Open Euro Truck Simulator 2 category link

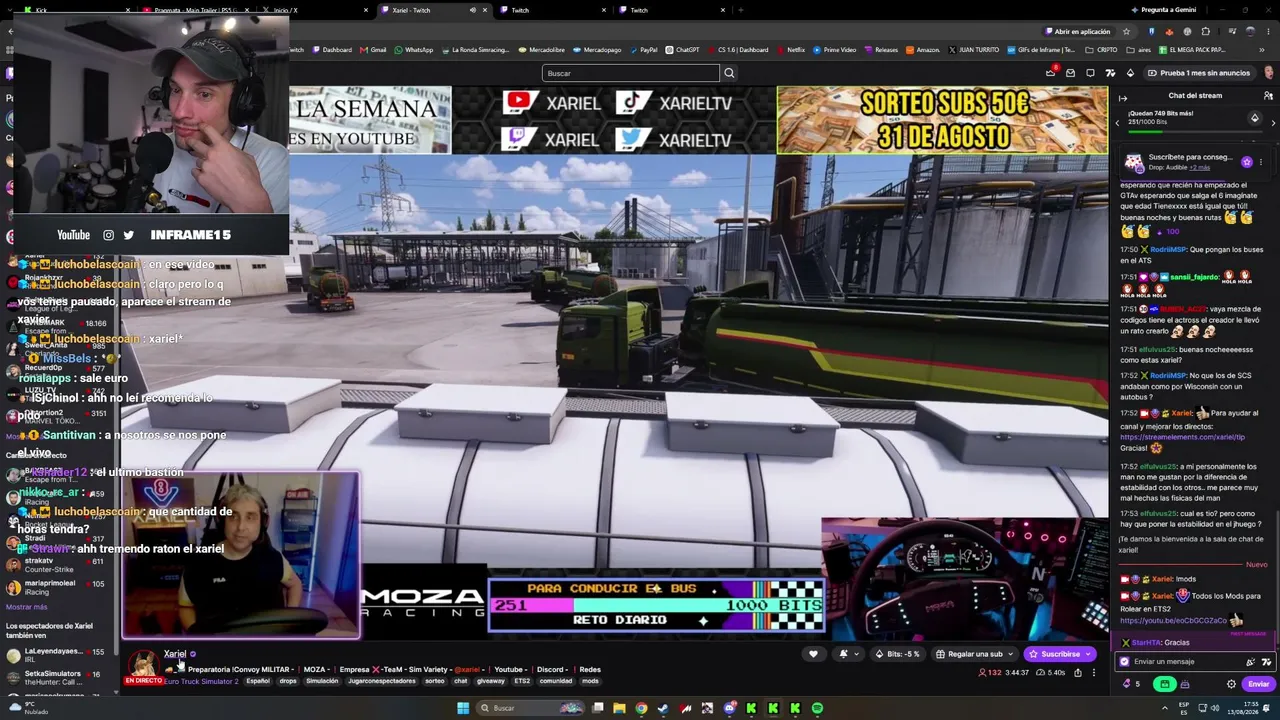point(201,681)
